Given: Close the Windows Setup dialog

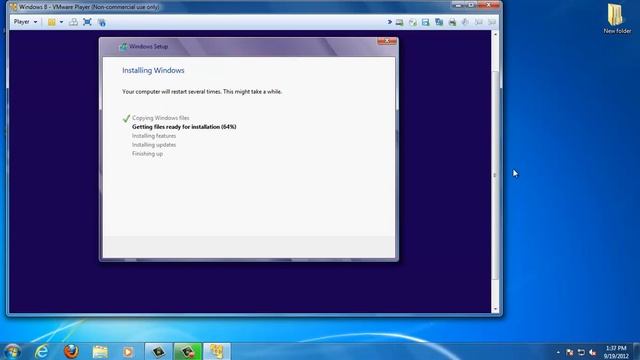Looking at the screenshot, I should [387, 41].
